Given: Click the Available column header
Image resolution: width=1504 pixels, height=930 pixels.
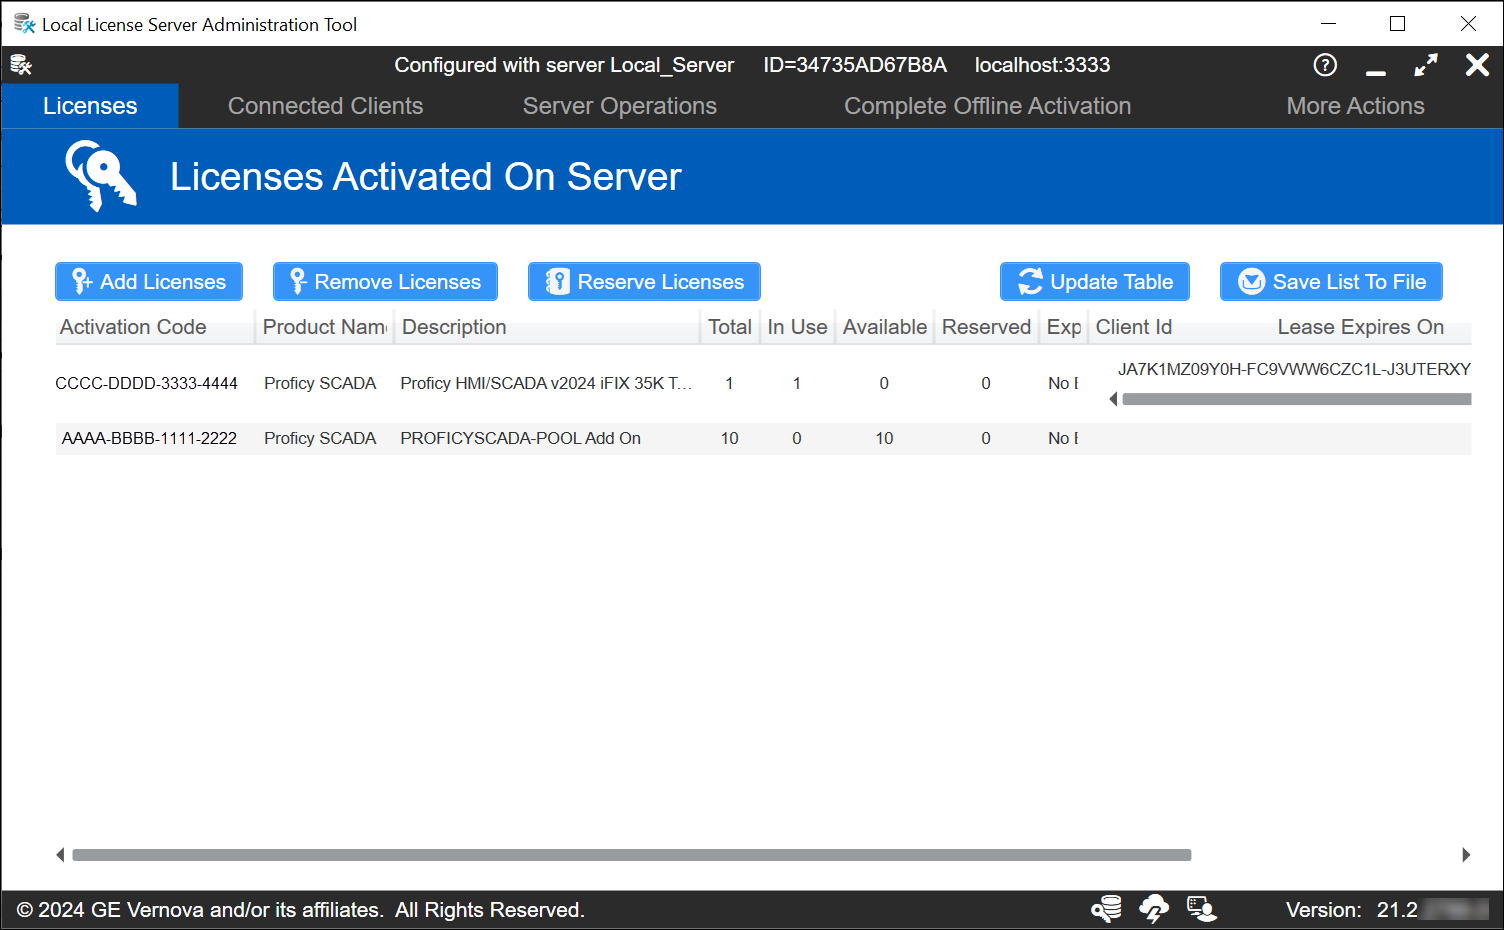Looking at the screenshot, I should (885, 327).
